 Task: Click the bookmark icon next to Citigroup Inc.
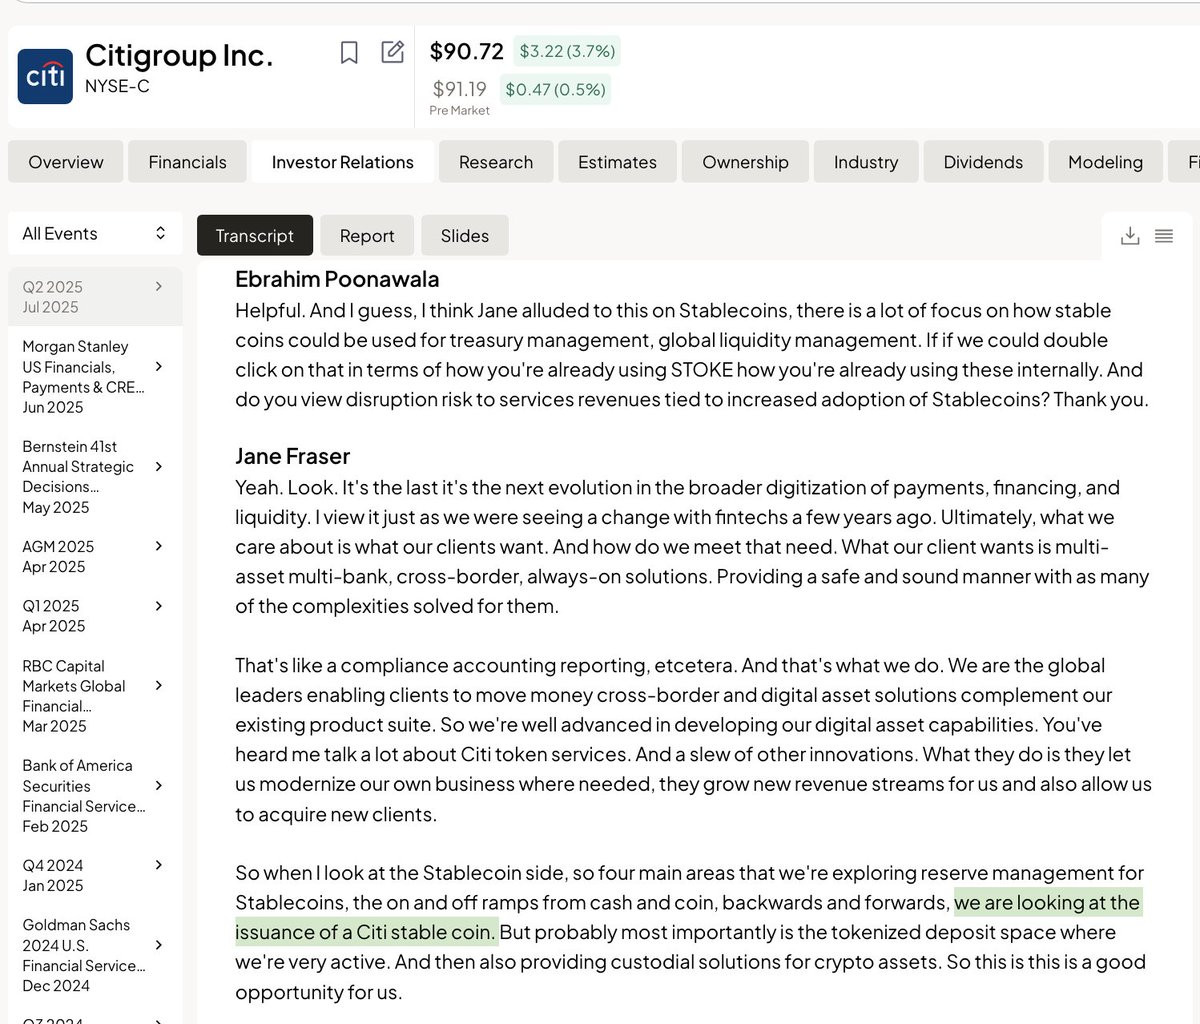(349, 52)
